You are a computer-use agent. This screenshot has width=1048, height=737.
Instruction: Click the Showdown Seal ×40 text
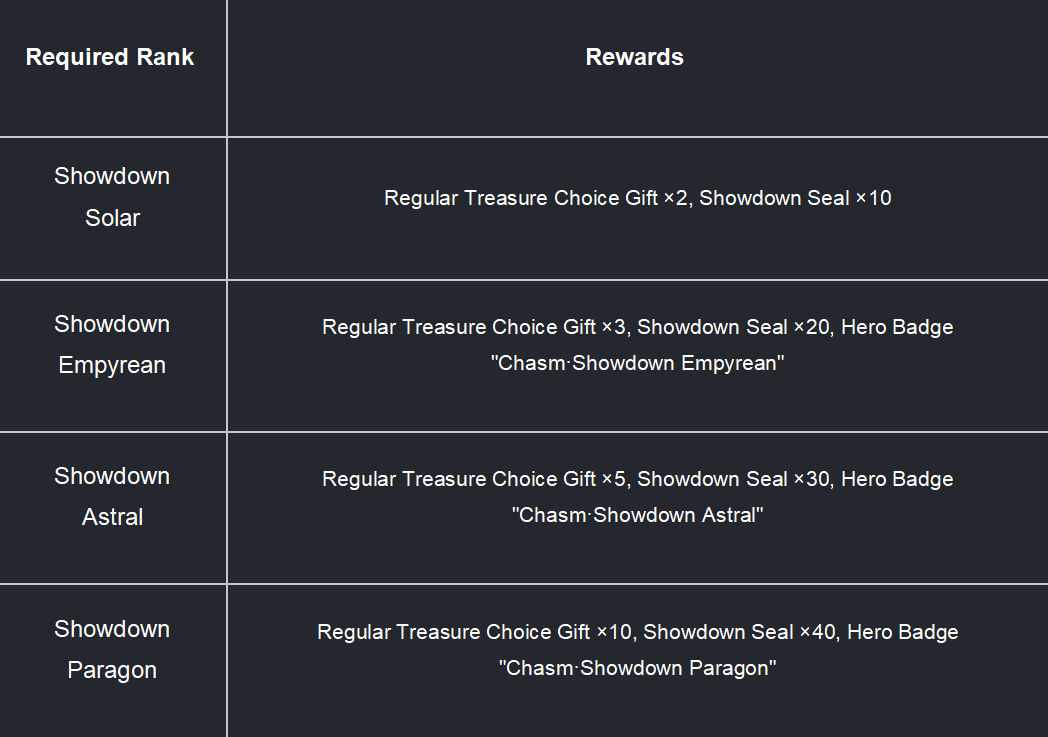pos(739,632)
